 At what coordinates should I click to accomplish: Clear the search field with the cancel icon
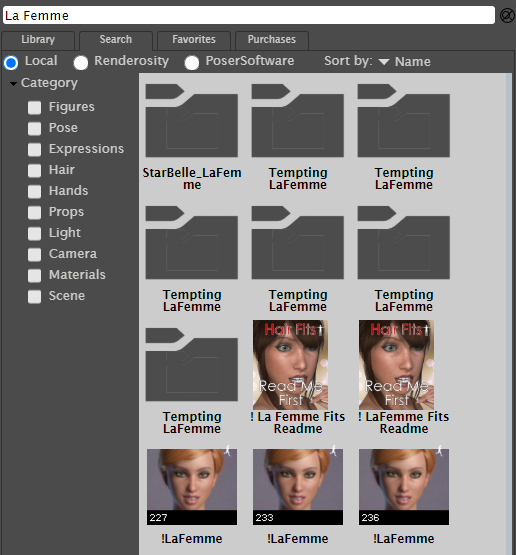[x=507, y=16]
